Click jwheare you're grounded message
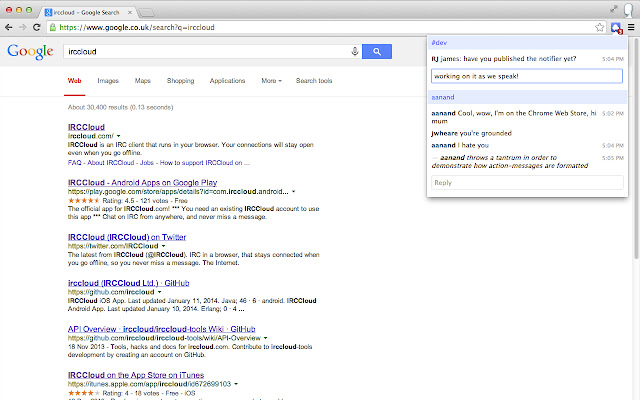This screenshot has width=640, height=400. (x=471, y=133)
